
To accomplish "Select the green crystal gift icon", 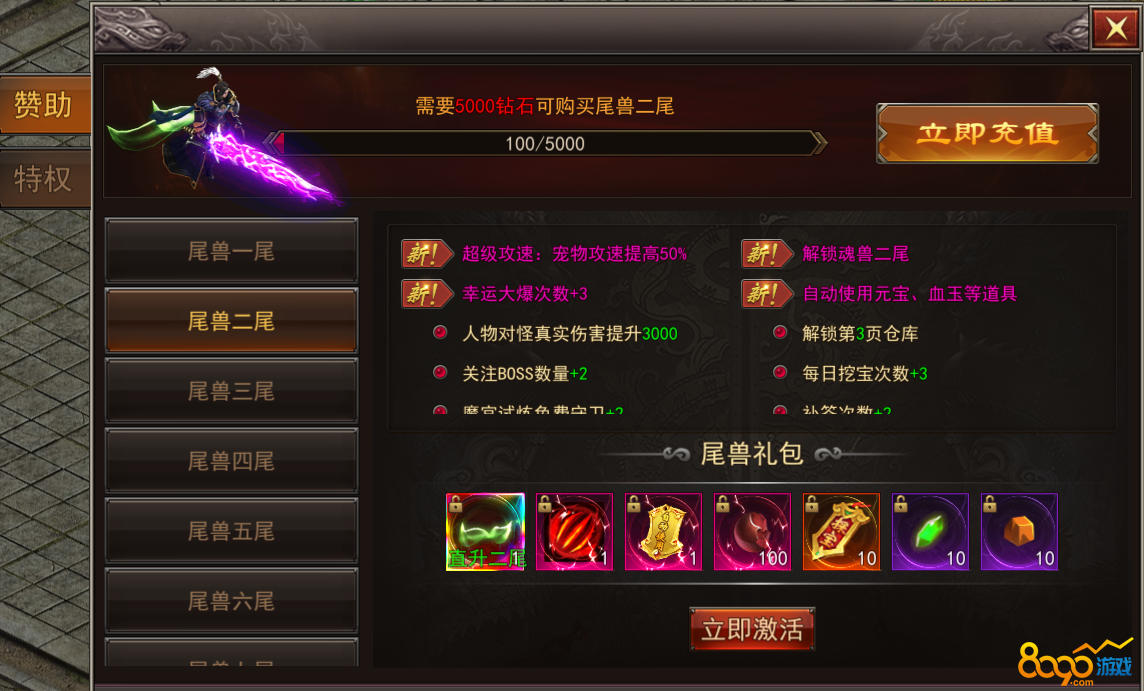I will tap(930, 531).
